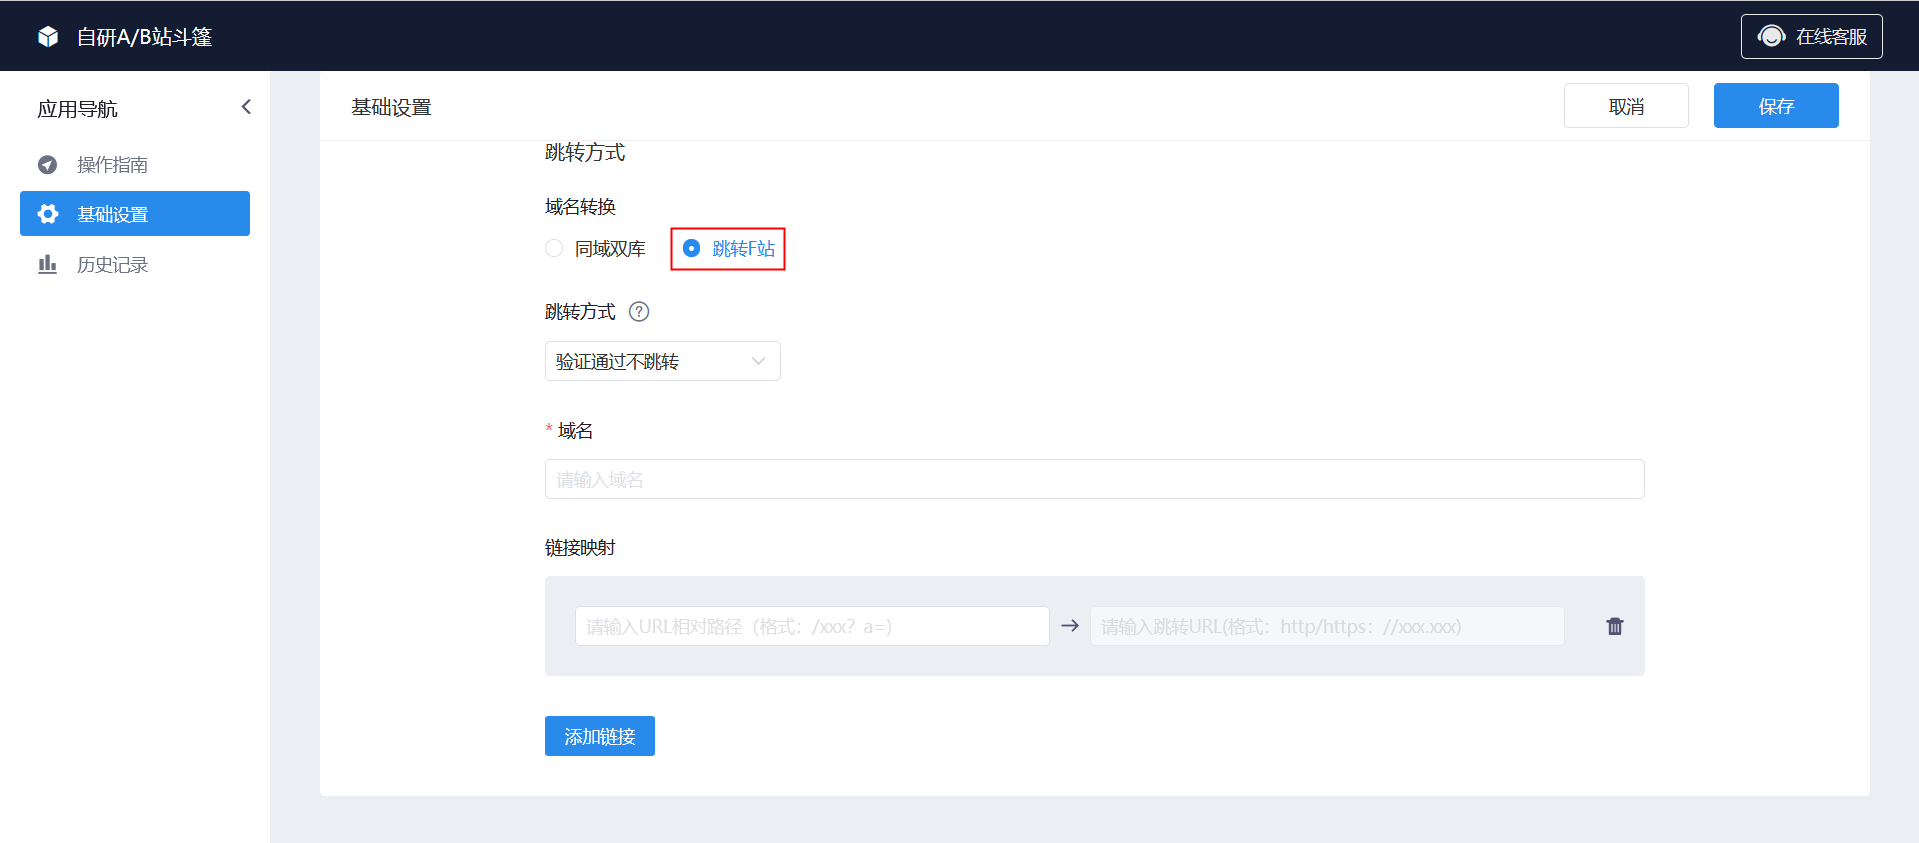The image size is (1919, 843).
Task: Open the 在线客服 online support button
Action: pyautogui.click(x=1811, y=36)
